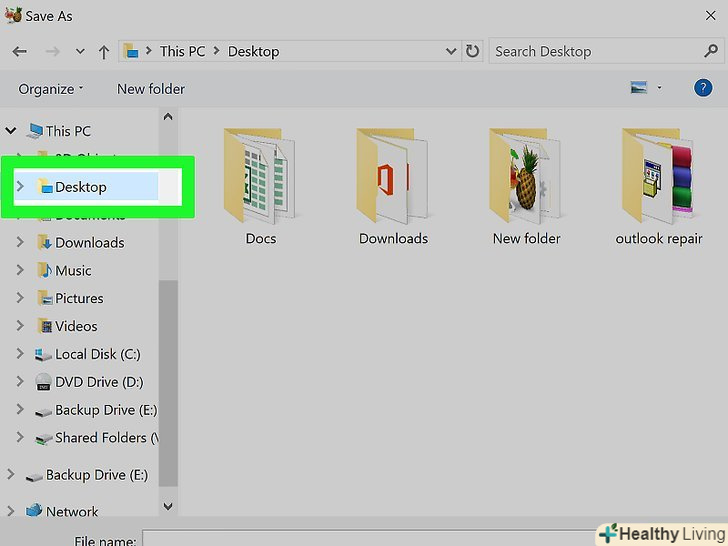Viewport: 728px width, 546px height.
Task: Expand the Network tree node
Action: tap(11, 511)
